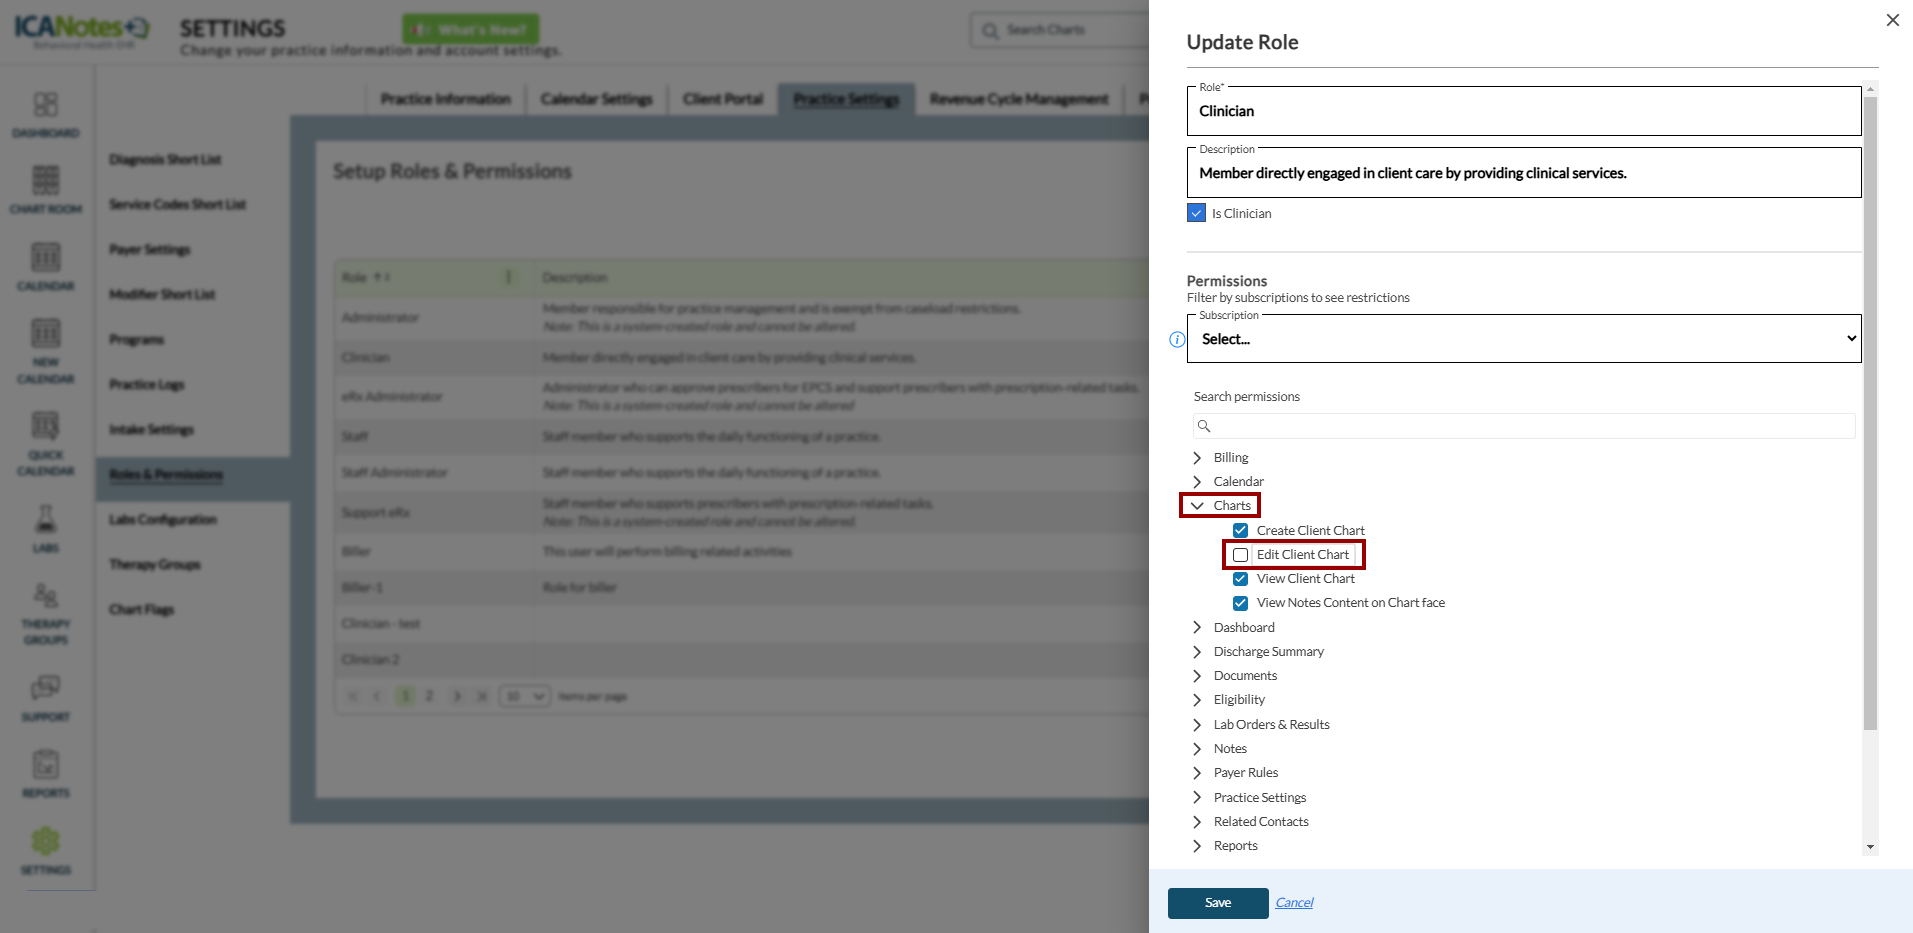Click the Cancel link

1294,903
